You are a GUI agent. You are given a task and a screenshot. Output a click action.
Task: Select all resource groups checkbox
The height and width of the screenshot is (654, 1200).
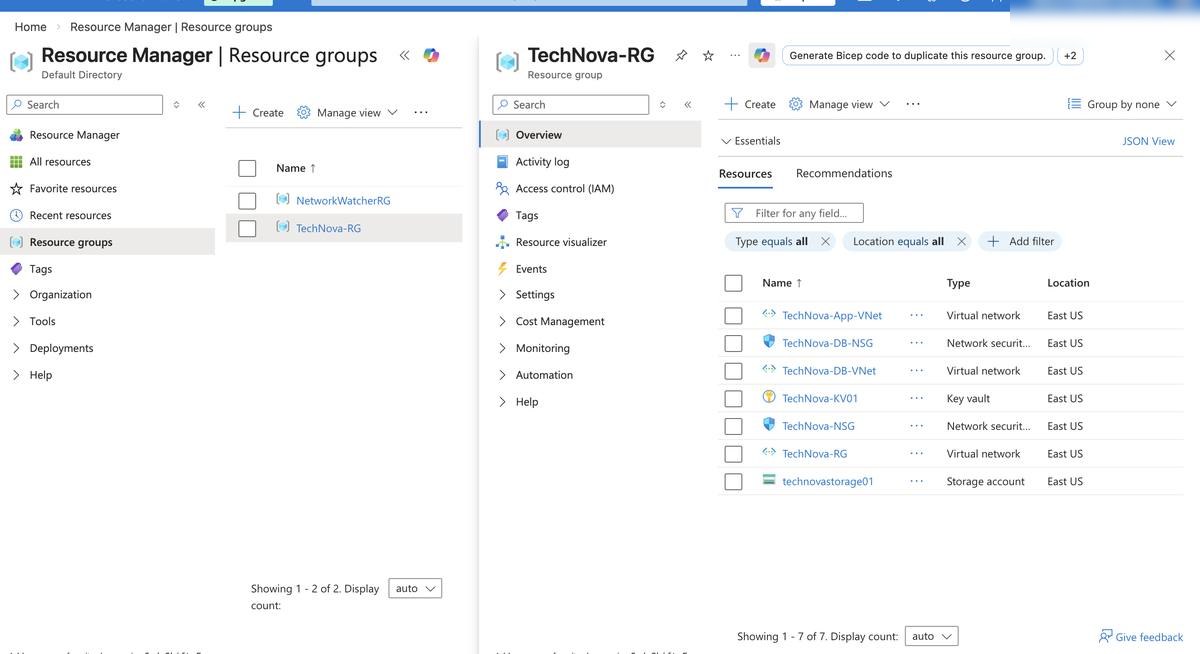[247, 168]
